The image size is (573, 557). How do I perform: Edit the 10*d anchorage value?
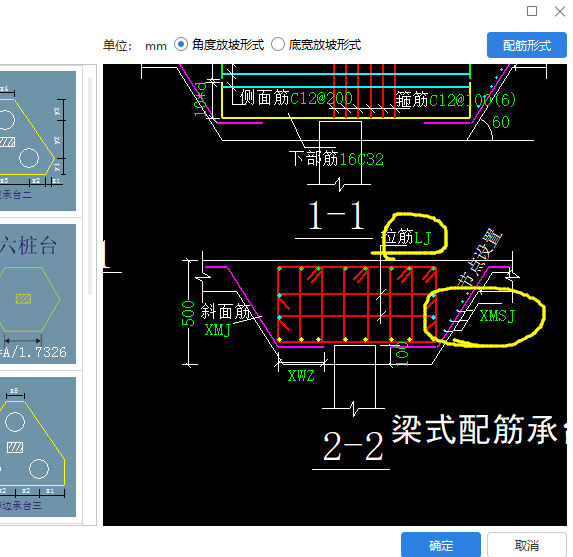[200, 99]
